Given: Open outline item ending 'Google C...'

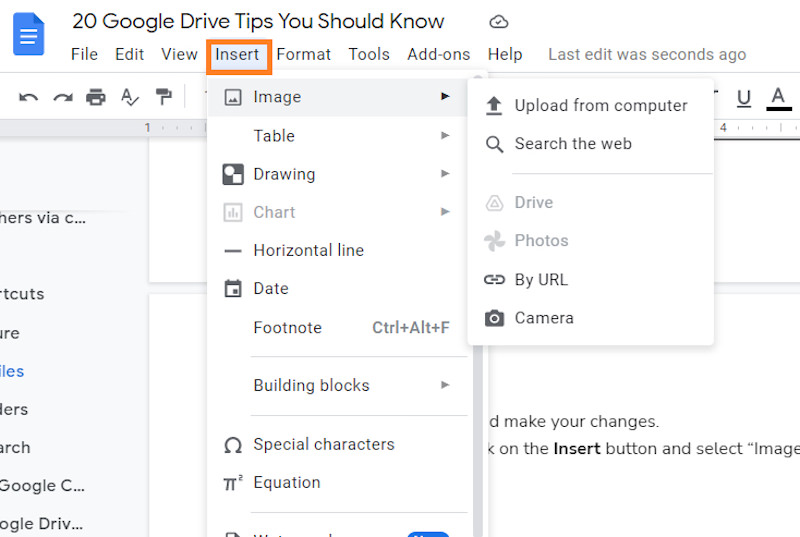Looking at the screenshot, I should 42,485.
